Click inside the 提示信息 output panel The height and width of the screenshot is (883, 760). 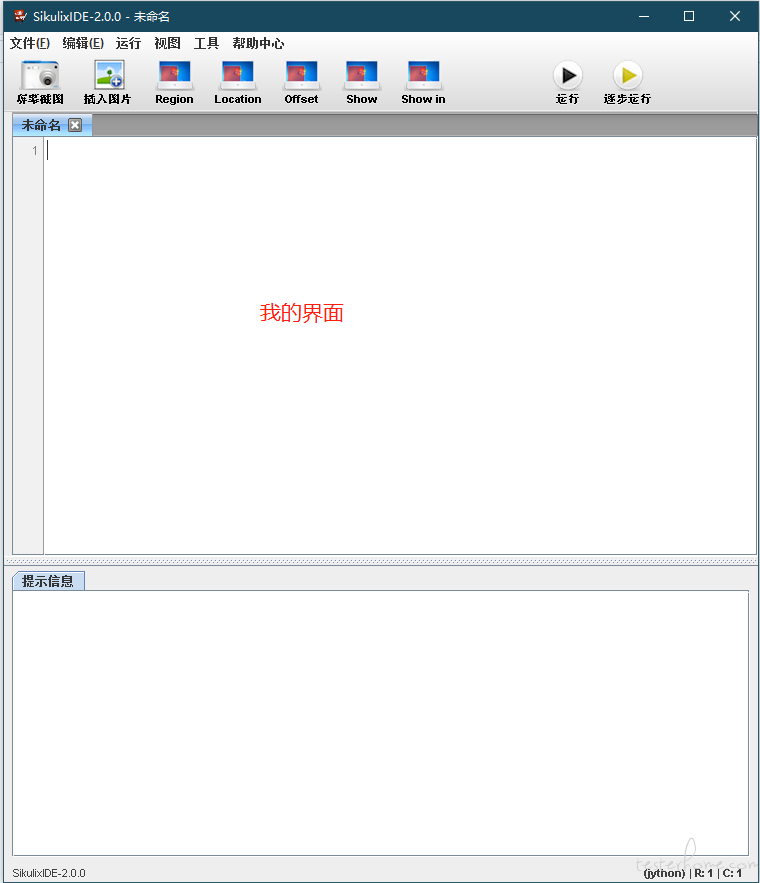pyautogui.click(x=381, y=723)
